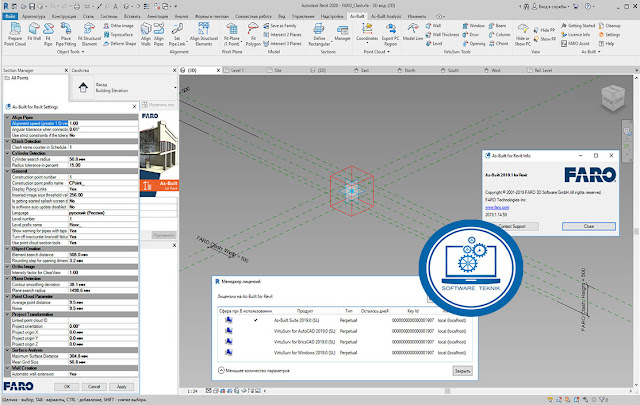Click the Hide or Show PC tool
The width and height of the screenshot is (640, 405).
pos(522,35)
